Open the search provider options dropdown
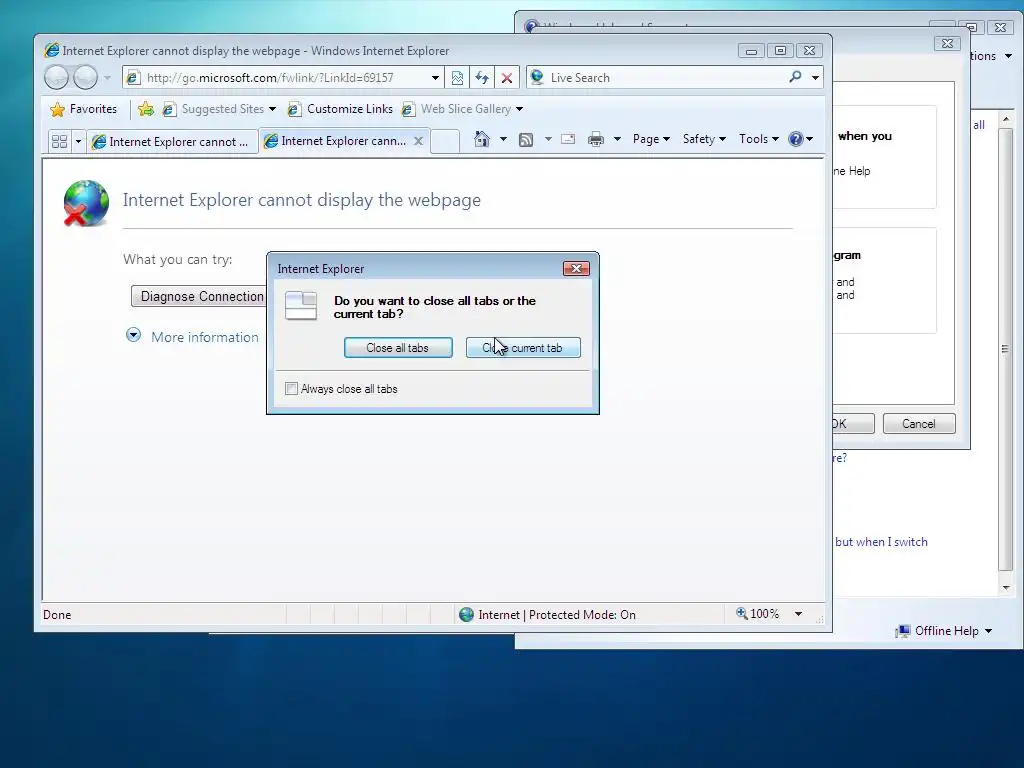This screenshot has height=768, width=1024. pos(815,78)
